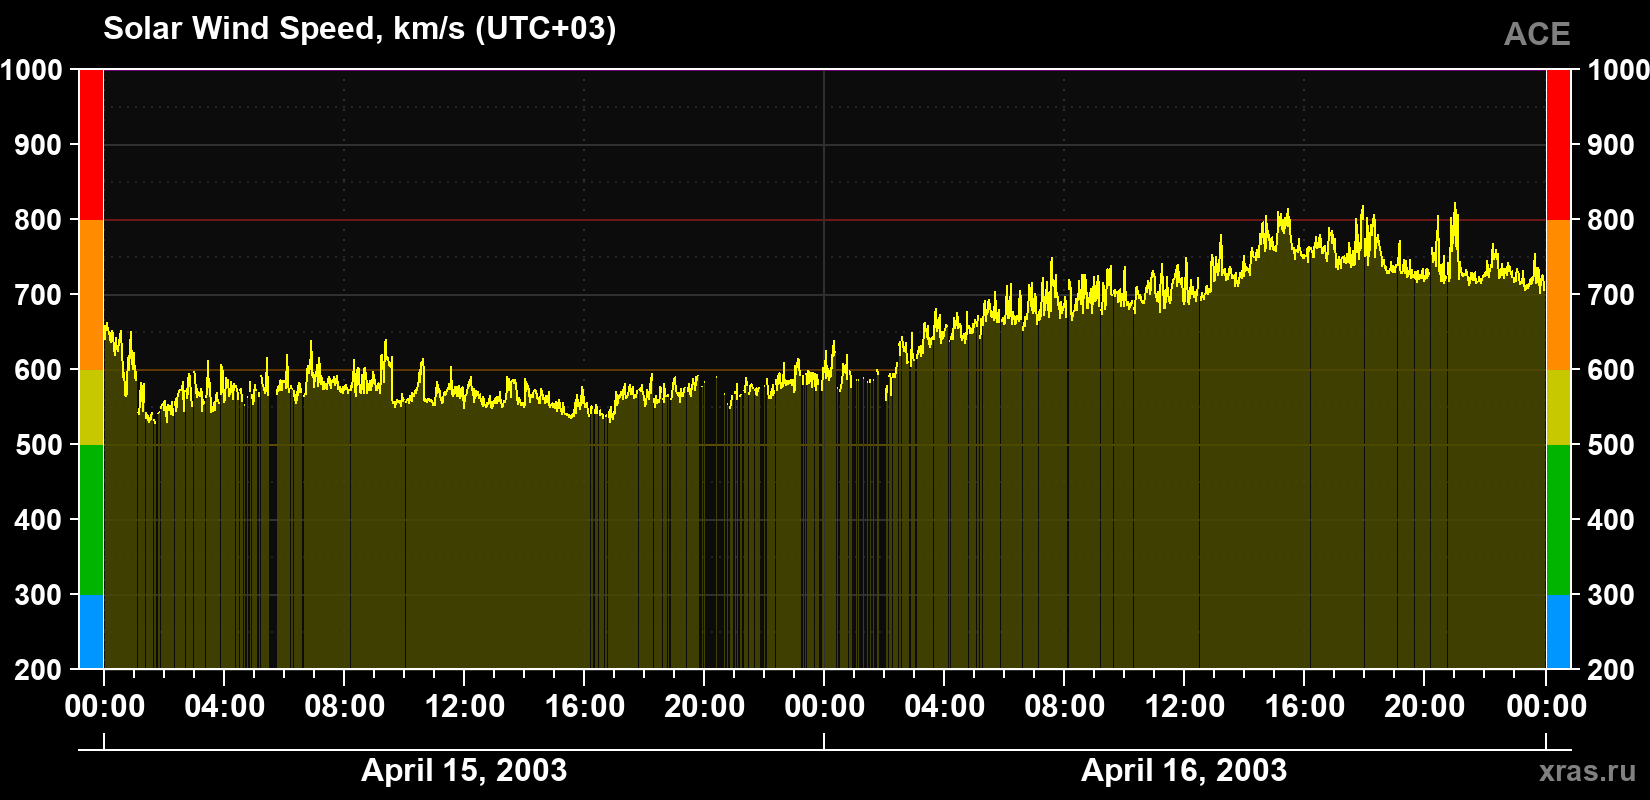Click the green color band on left scale

(91, 520)
